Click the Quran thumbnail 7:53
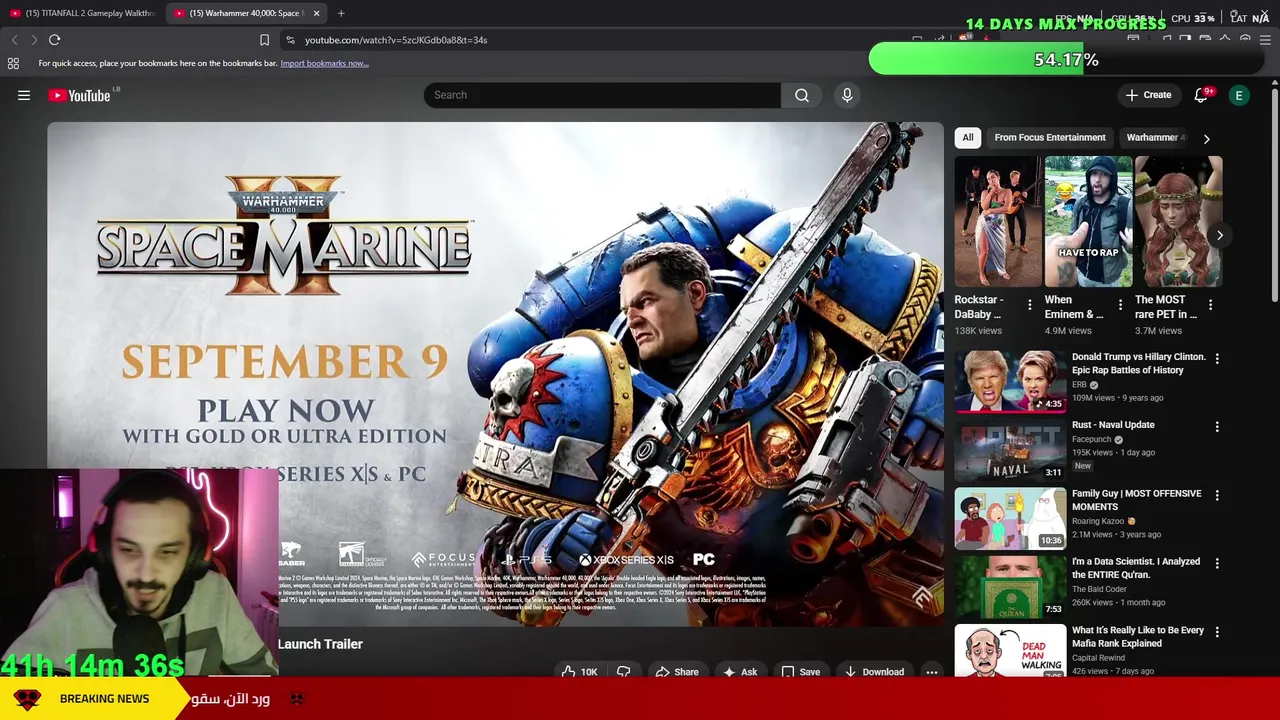Screen dimensions: 1280x720 1010,586
